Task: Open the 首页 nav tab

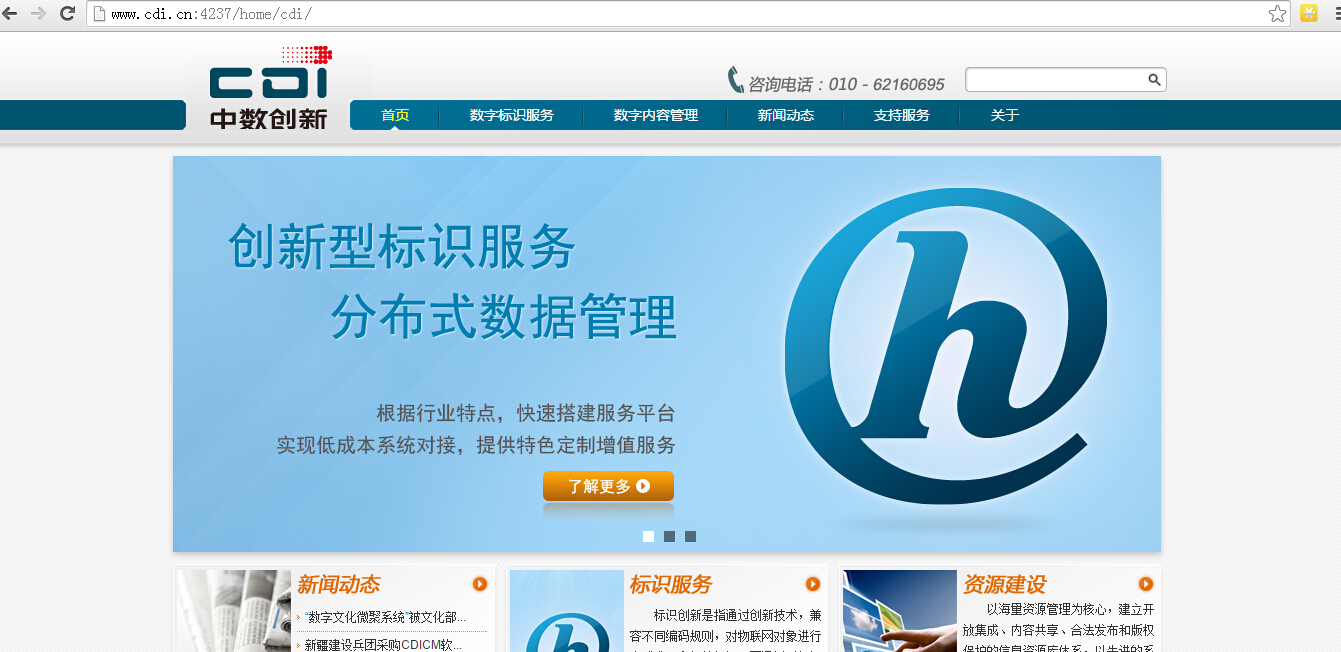Action: coord(395,115)
